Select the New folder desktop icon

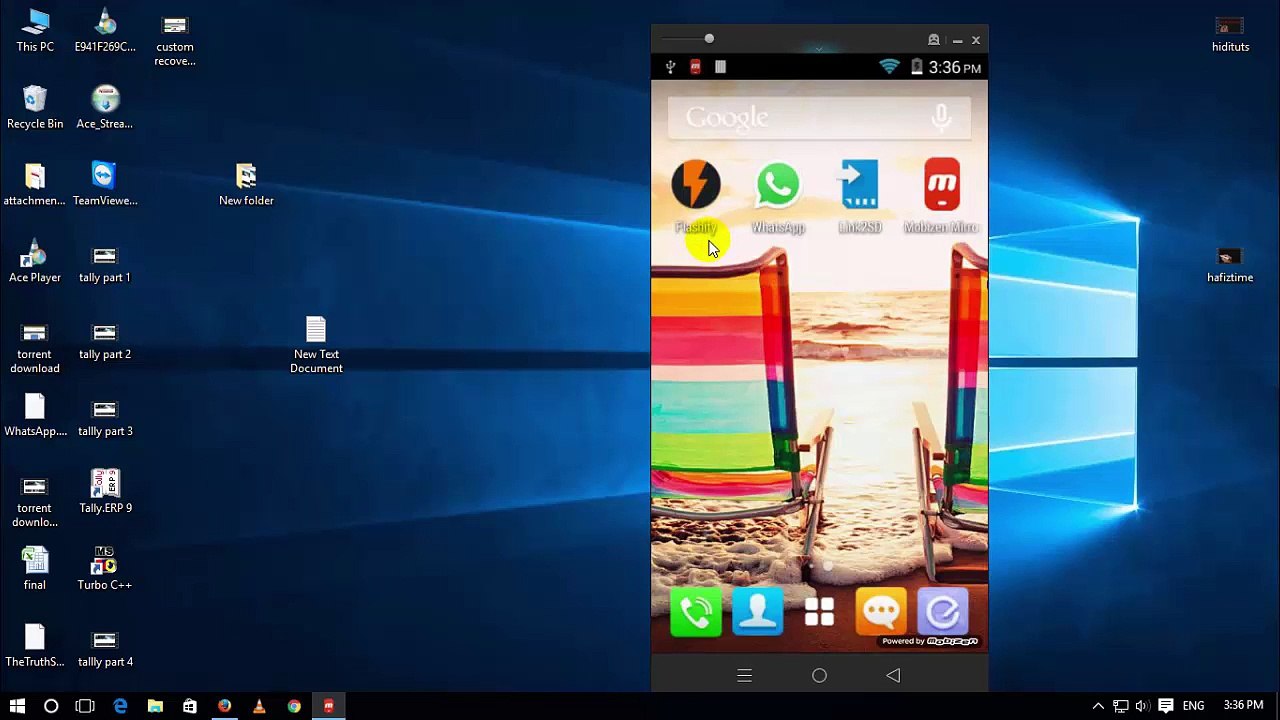[246, 184]
